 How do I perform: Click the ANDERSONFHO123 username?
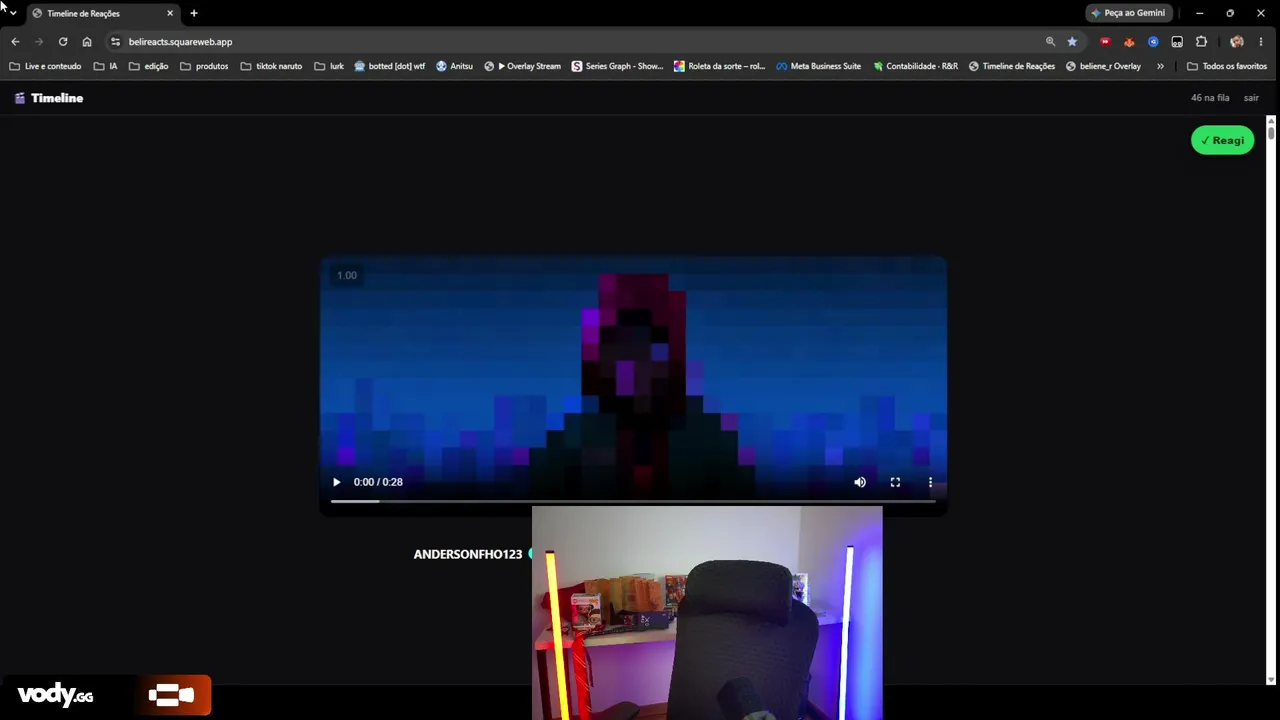tap(468, 554)
